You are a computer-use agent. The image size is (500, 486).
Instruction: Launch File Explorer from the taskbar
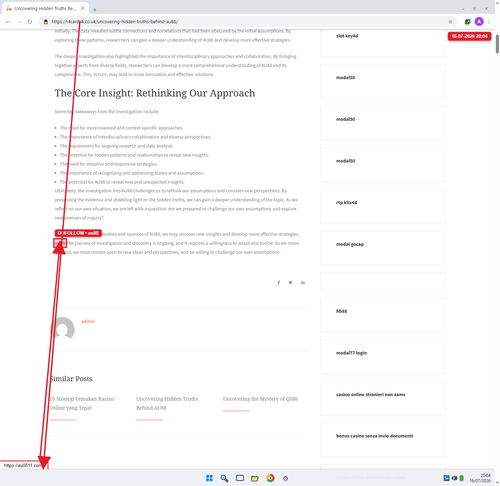click(255, 478)
